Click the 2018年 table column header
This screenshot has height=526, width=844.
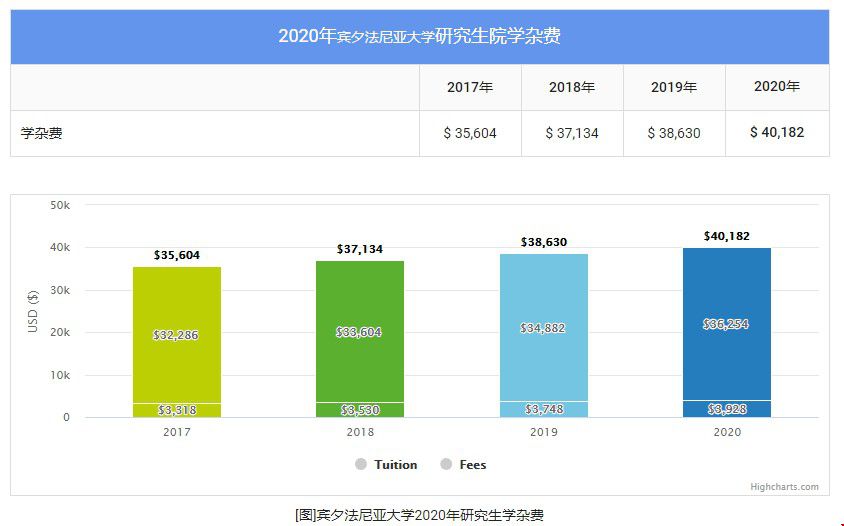pyautogui.click(x=572, y=87)
